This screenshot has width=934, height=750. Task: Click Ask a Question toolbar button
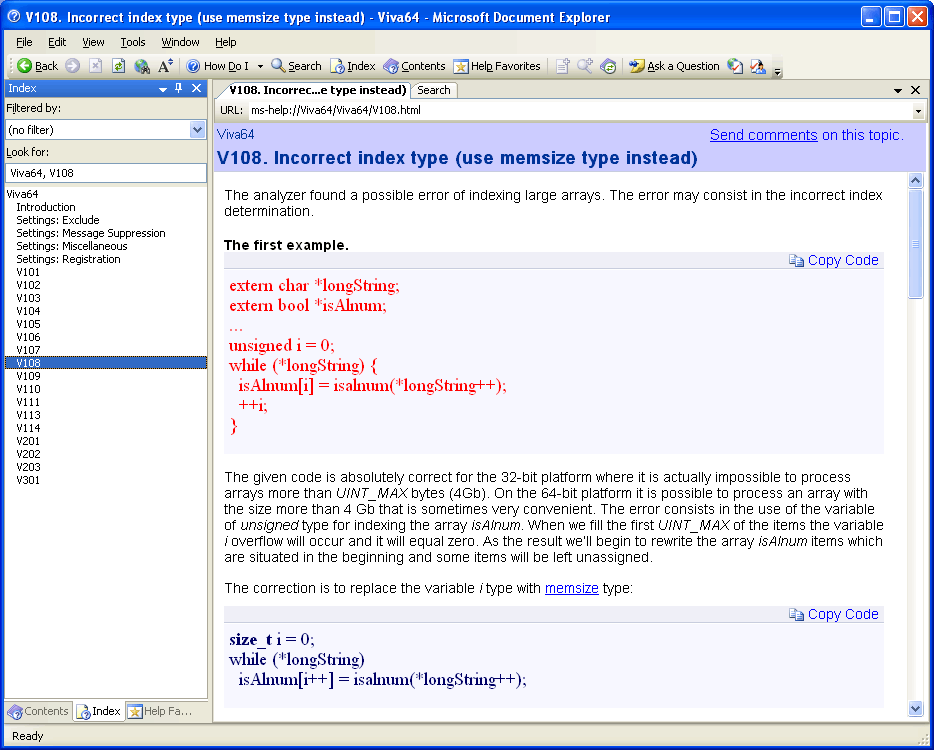coord(674,66)
